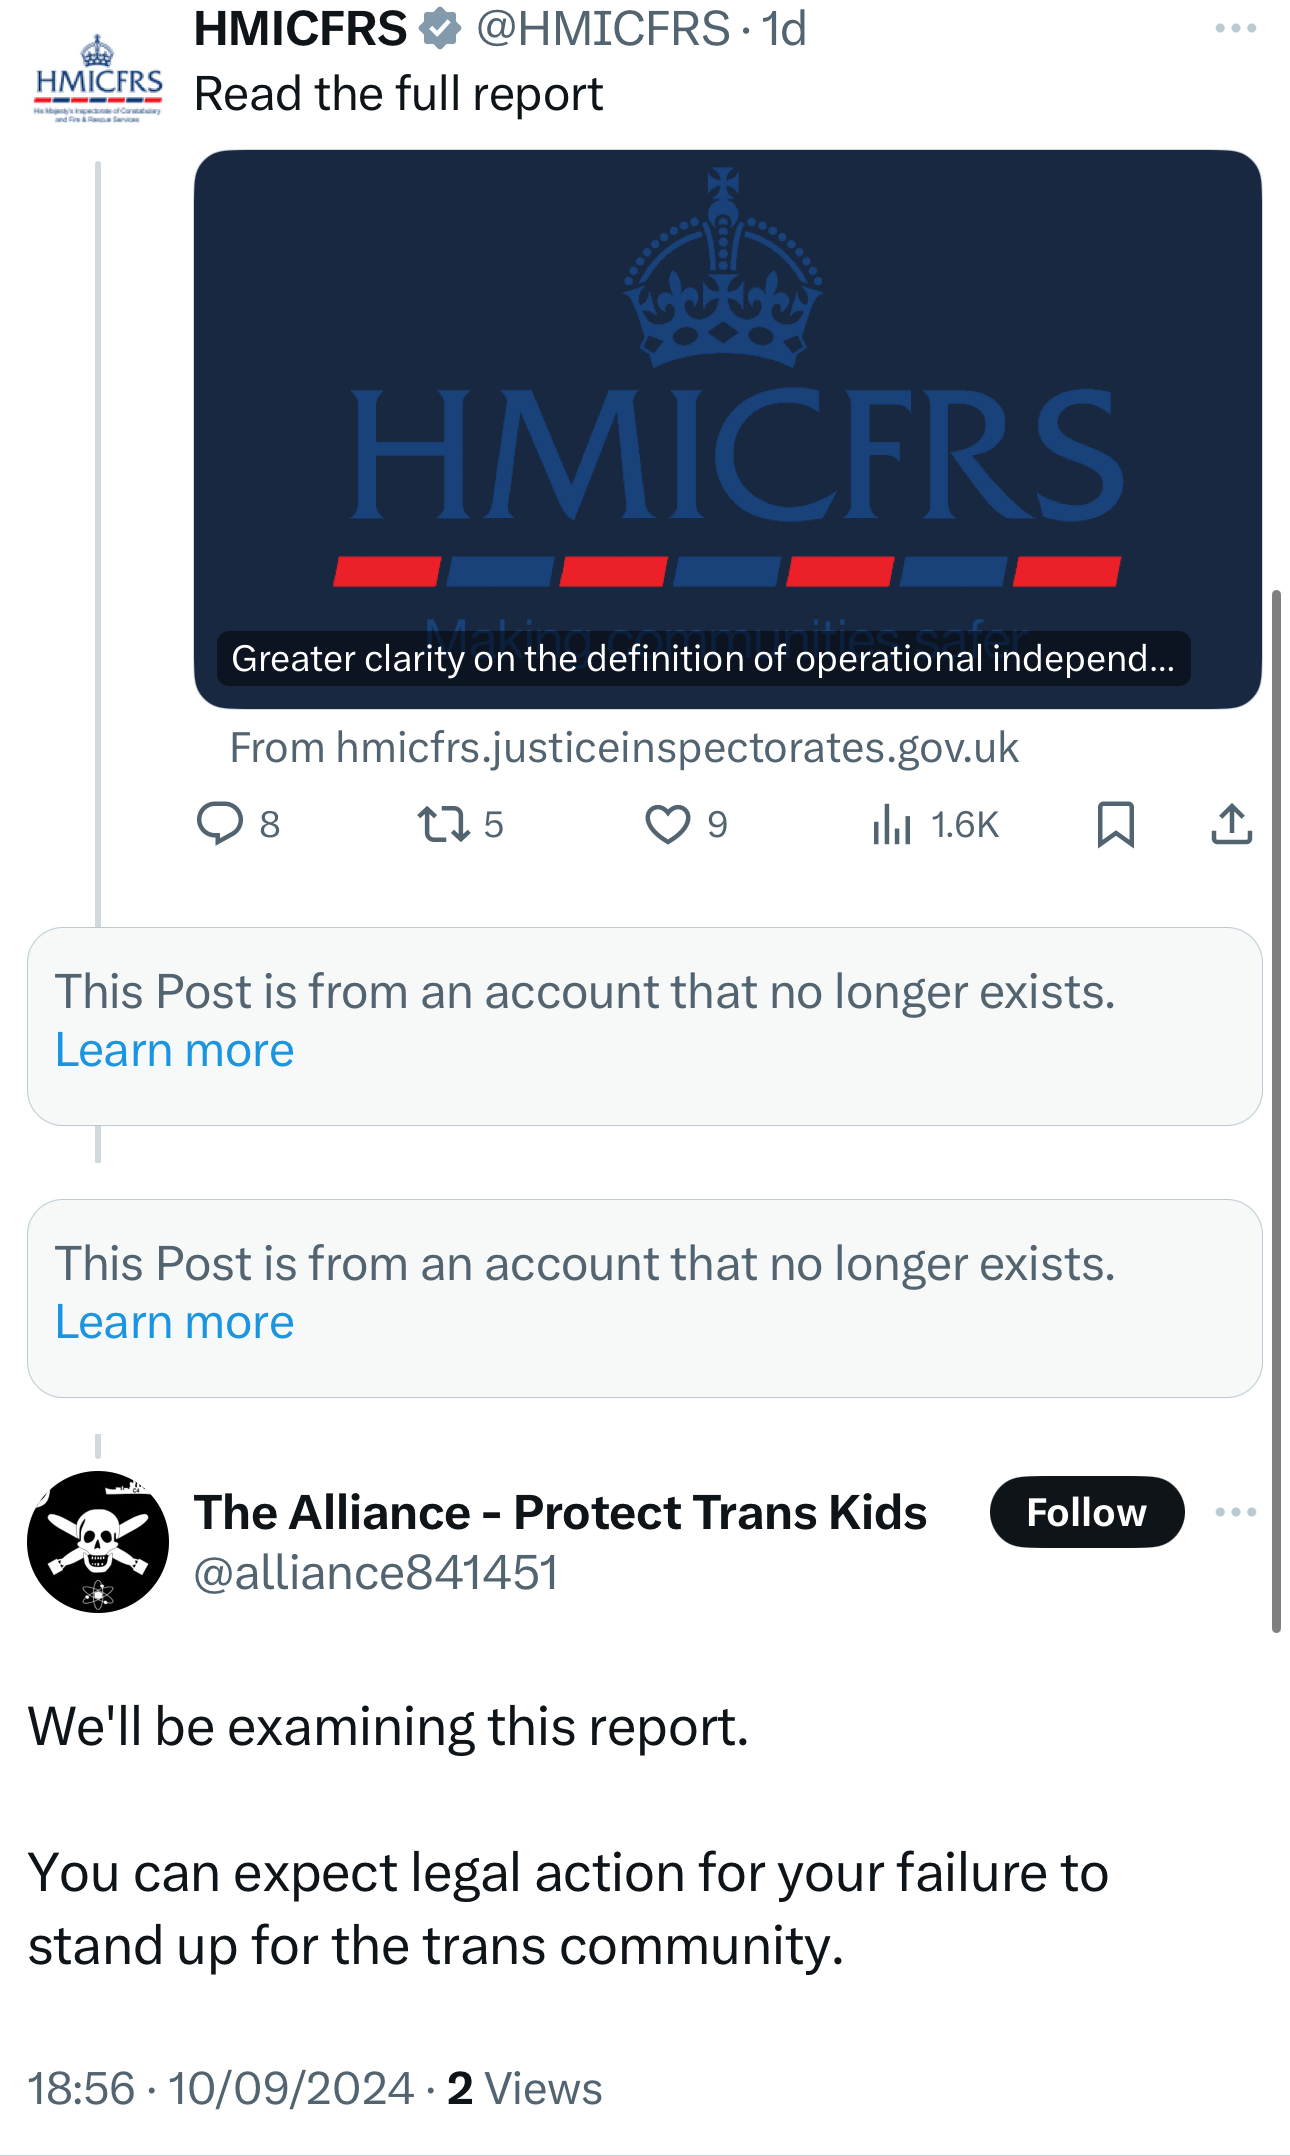Like the HMICFRS post with heart icon
Viewport: 1290px width, 2156px height.
click(667, 824)
